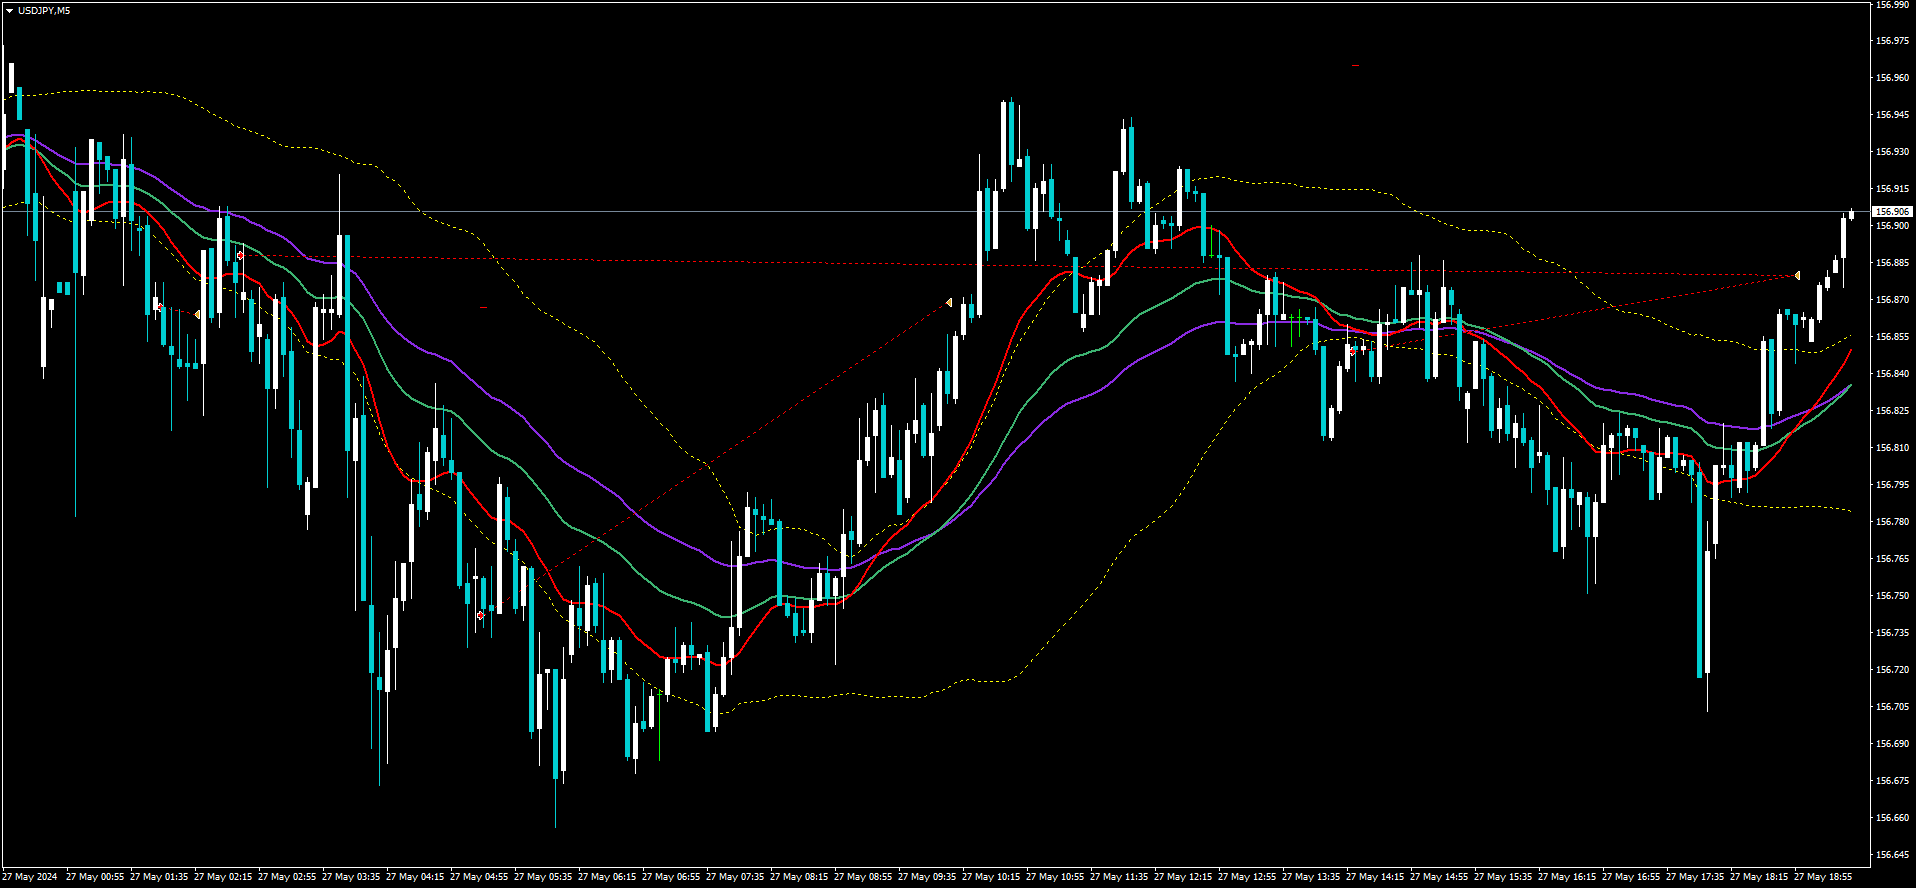Click the 156.960 price axis label

[1892, 78]
